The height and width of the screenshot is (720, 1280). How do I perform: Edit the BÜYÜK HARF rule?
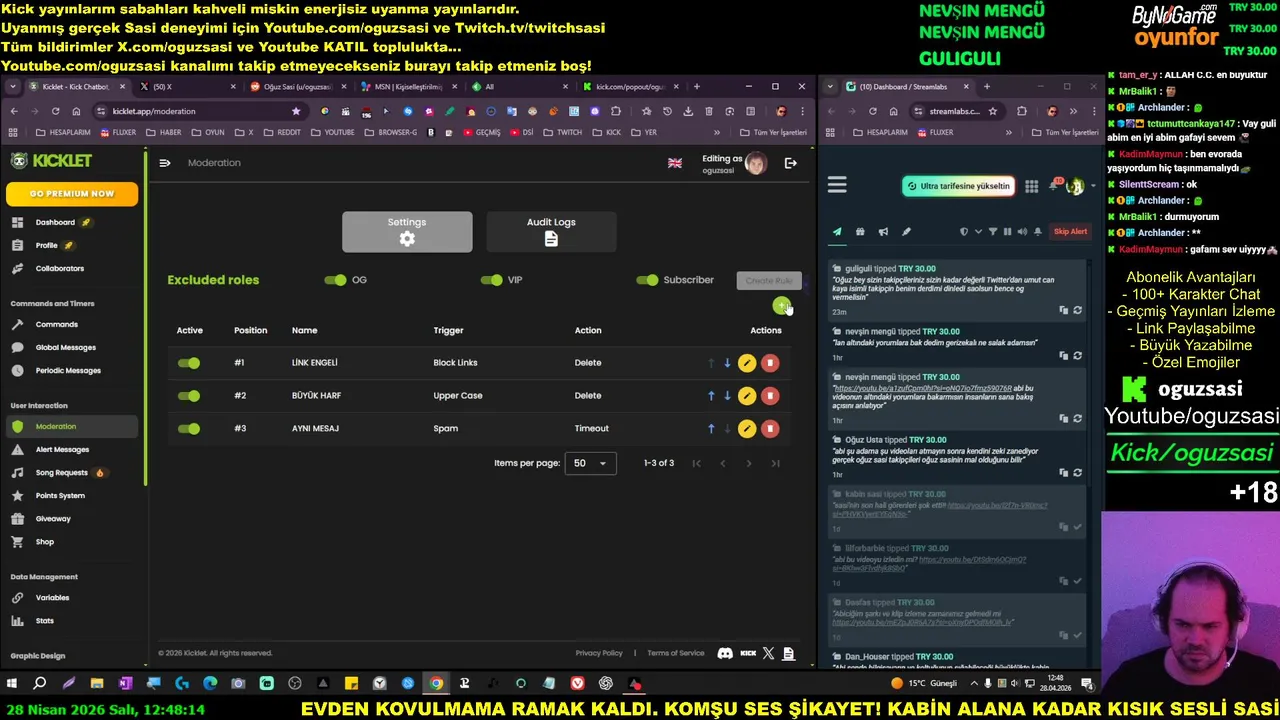pyautogui.click(x=747, y=396)
